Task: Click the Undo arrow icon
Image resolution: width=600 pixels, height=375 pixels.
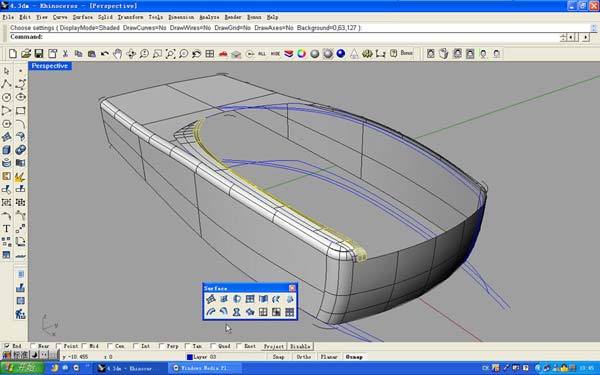Action: click(x=104, y=54)
